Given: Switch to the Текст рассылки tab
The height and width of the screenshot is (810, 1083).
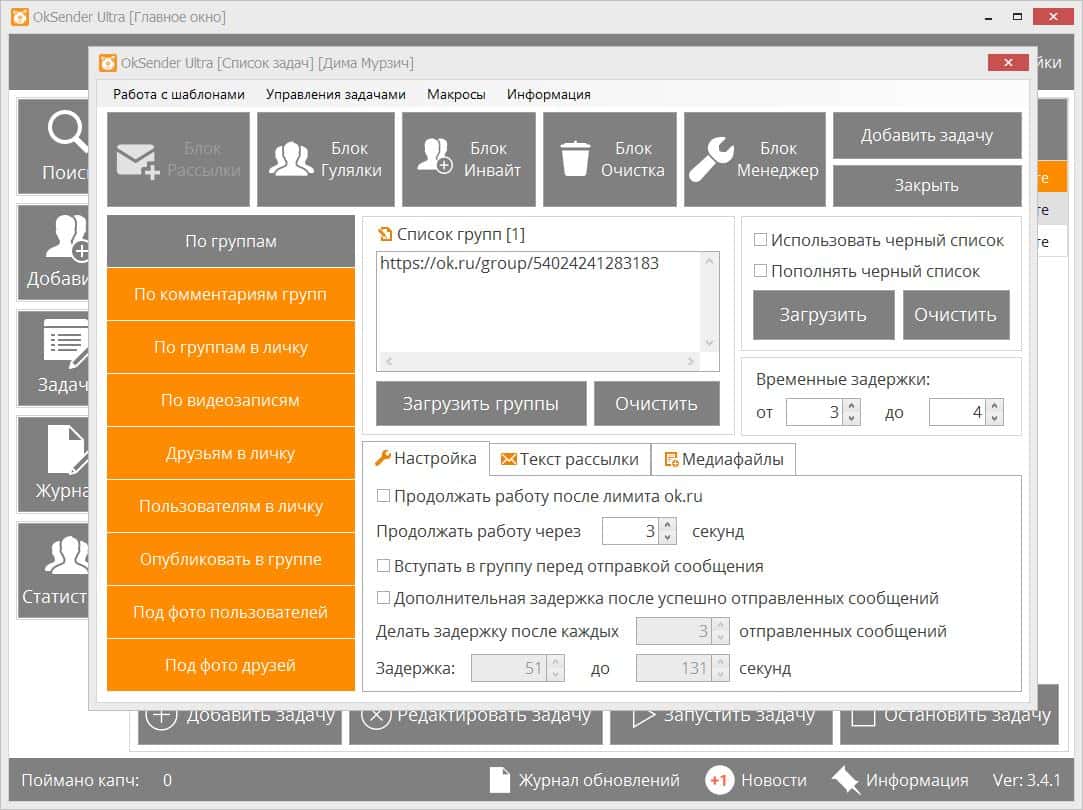Looking at the screenshot, I should point(570,459).
